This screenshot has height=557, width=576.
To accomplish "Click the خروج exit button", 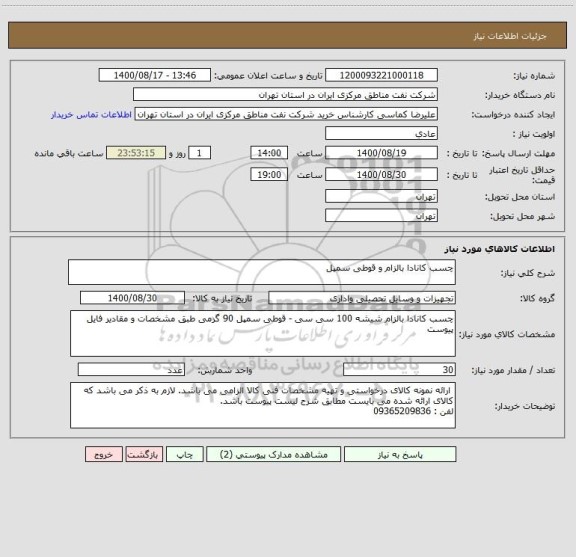I will pos(104,454).
